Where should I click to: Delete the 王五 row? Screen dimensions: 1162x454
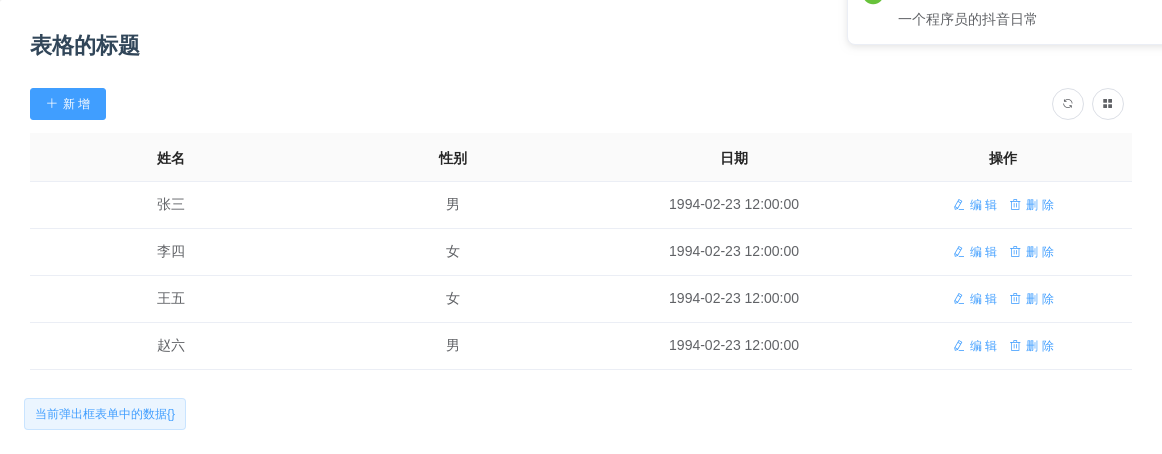coord(1031,299)
